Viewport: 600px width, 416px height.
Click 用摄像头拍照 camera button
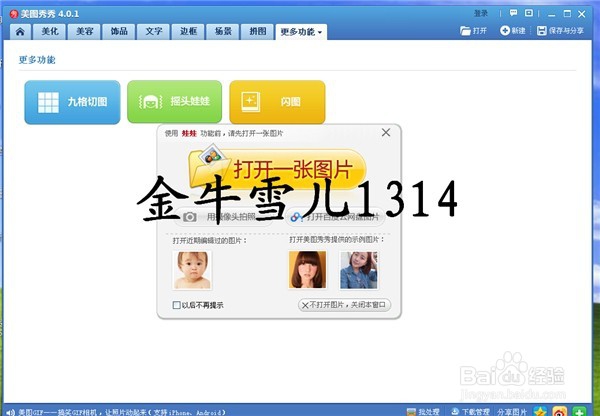223,217
